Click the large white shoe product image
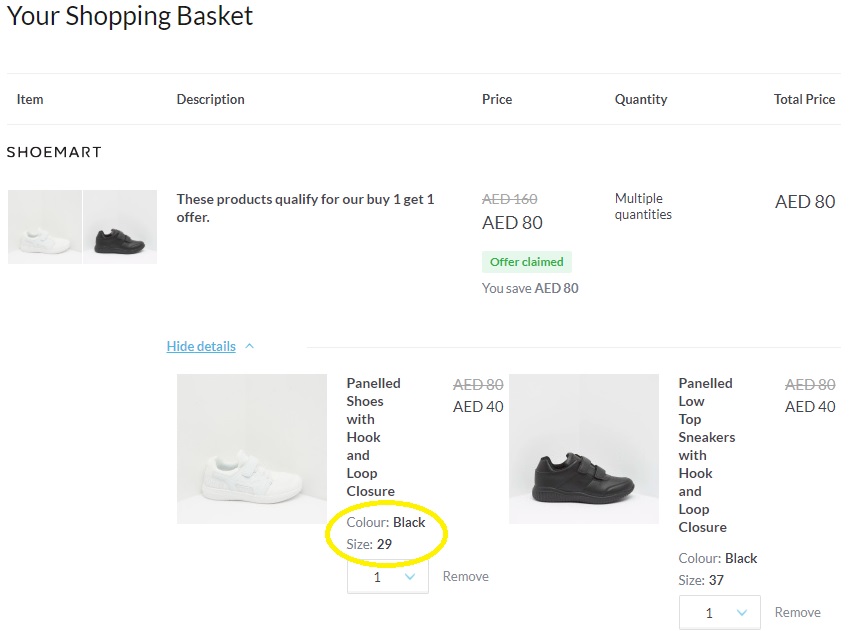The height and width of the screenshot is (631, 858). 252,449
